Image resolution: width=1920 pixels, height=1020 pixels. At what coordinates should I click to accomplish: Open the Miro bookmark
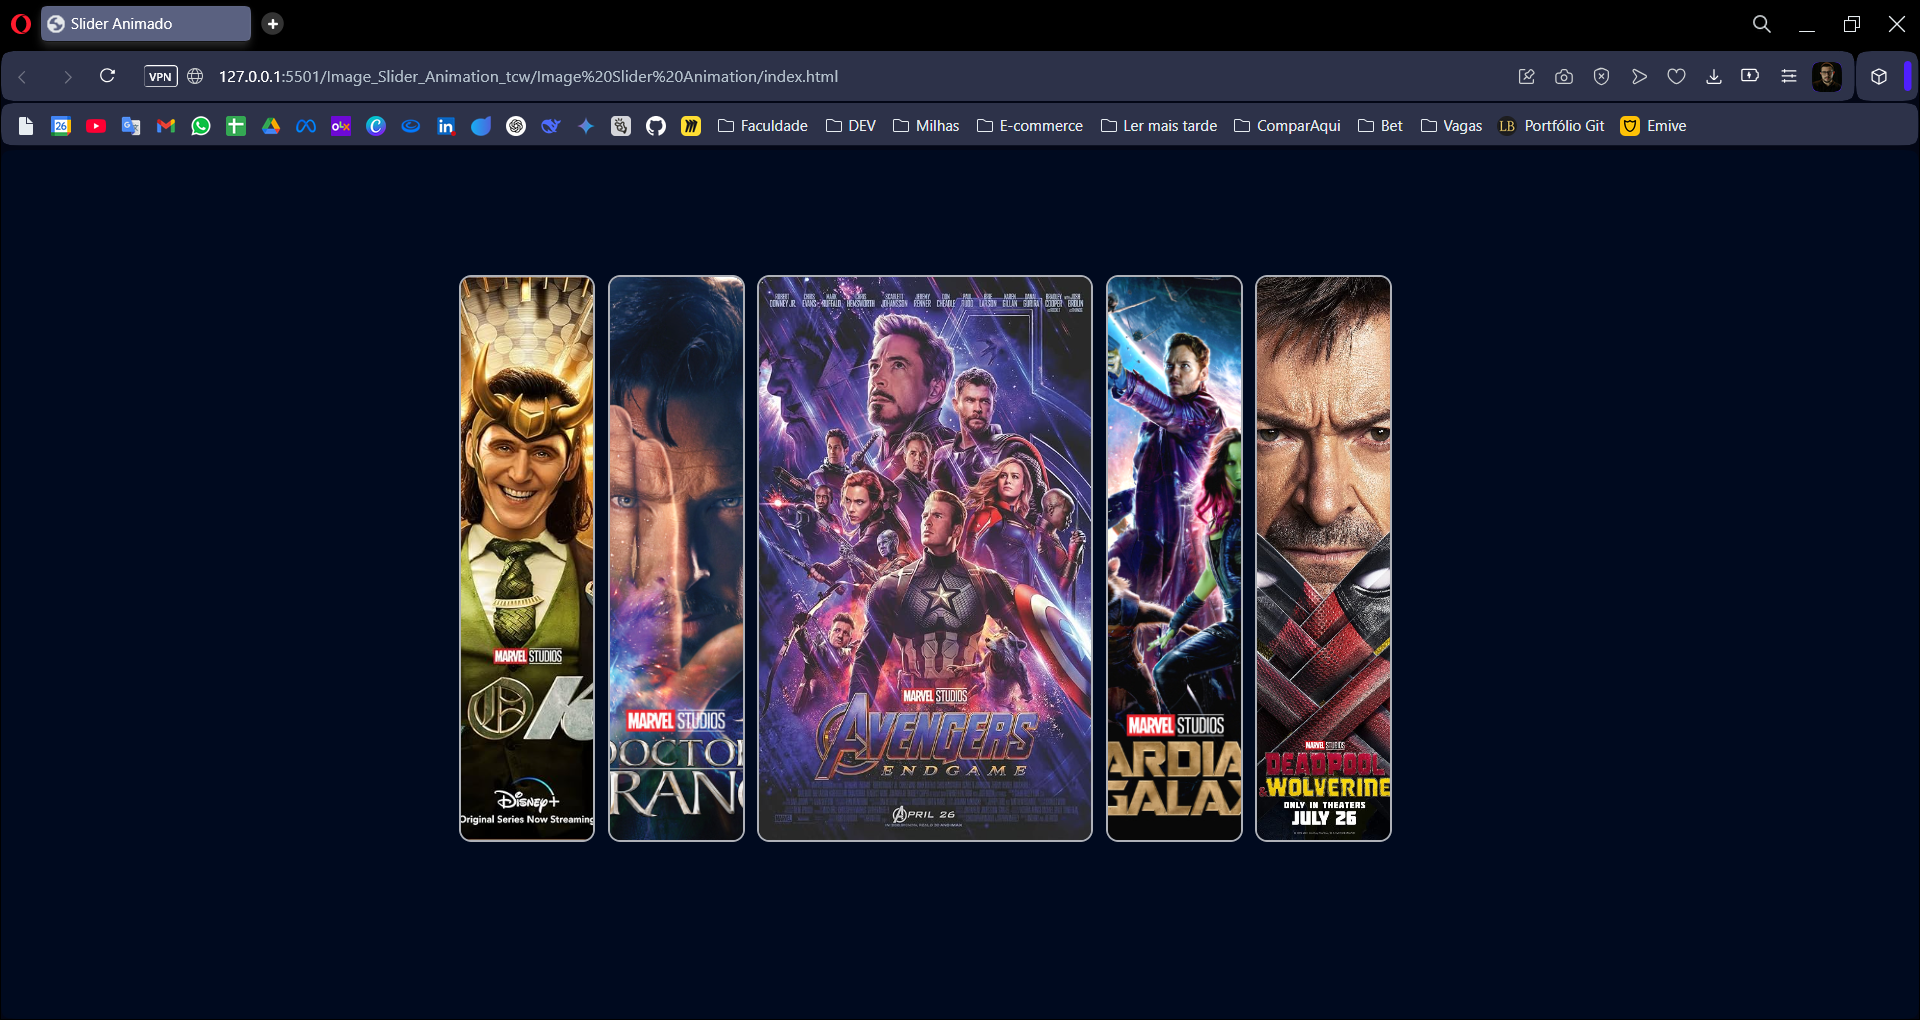point(691,126)
